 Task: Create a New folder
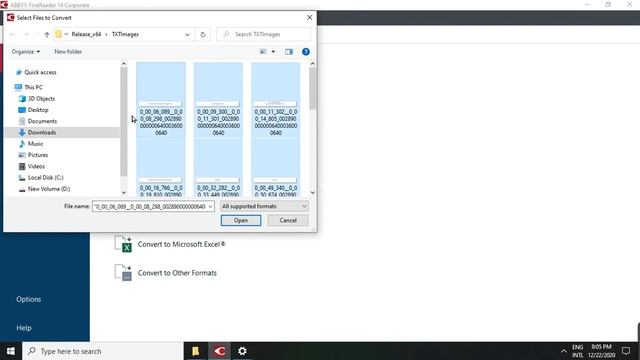pyautogui.click(x=68, y=52)
